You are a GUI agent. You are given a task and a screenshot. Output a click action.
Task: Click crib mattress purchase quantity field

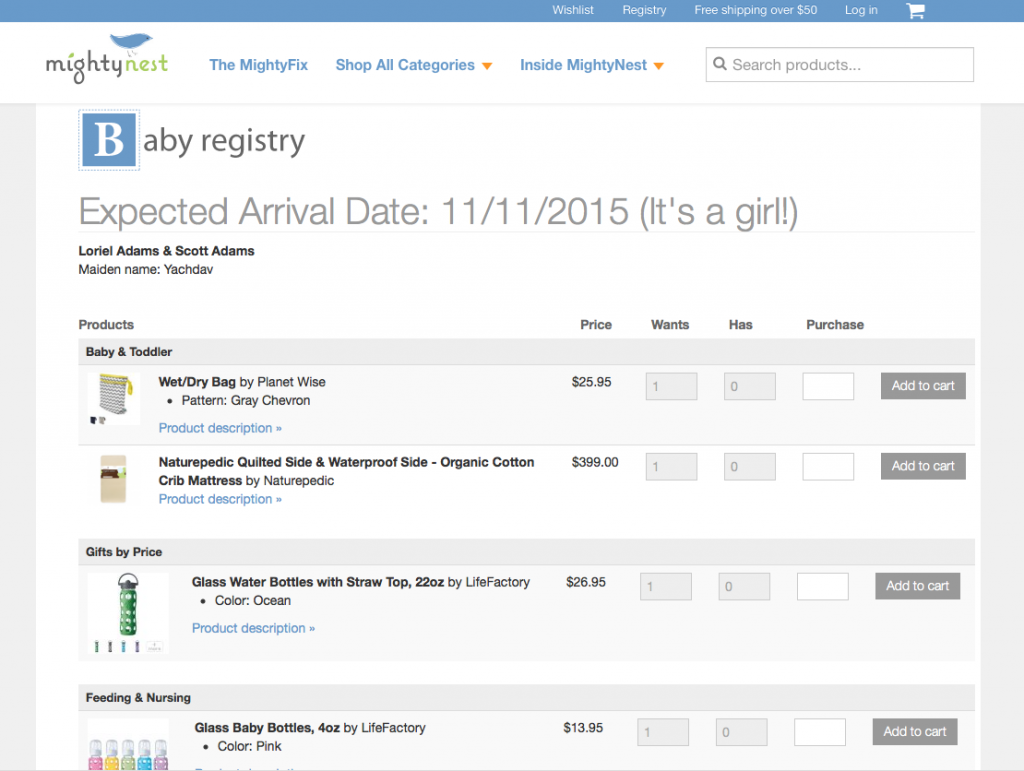pos(828,466)
